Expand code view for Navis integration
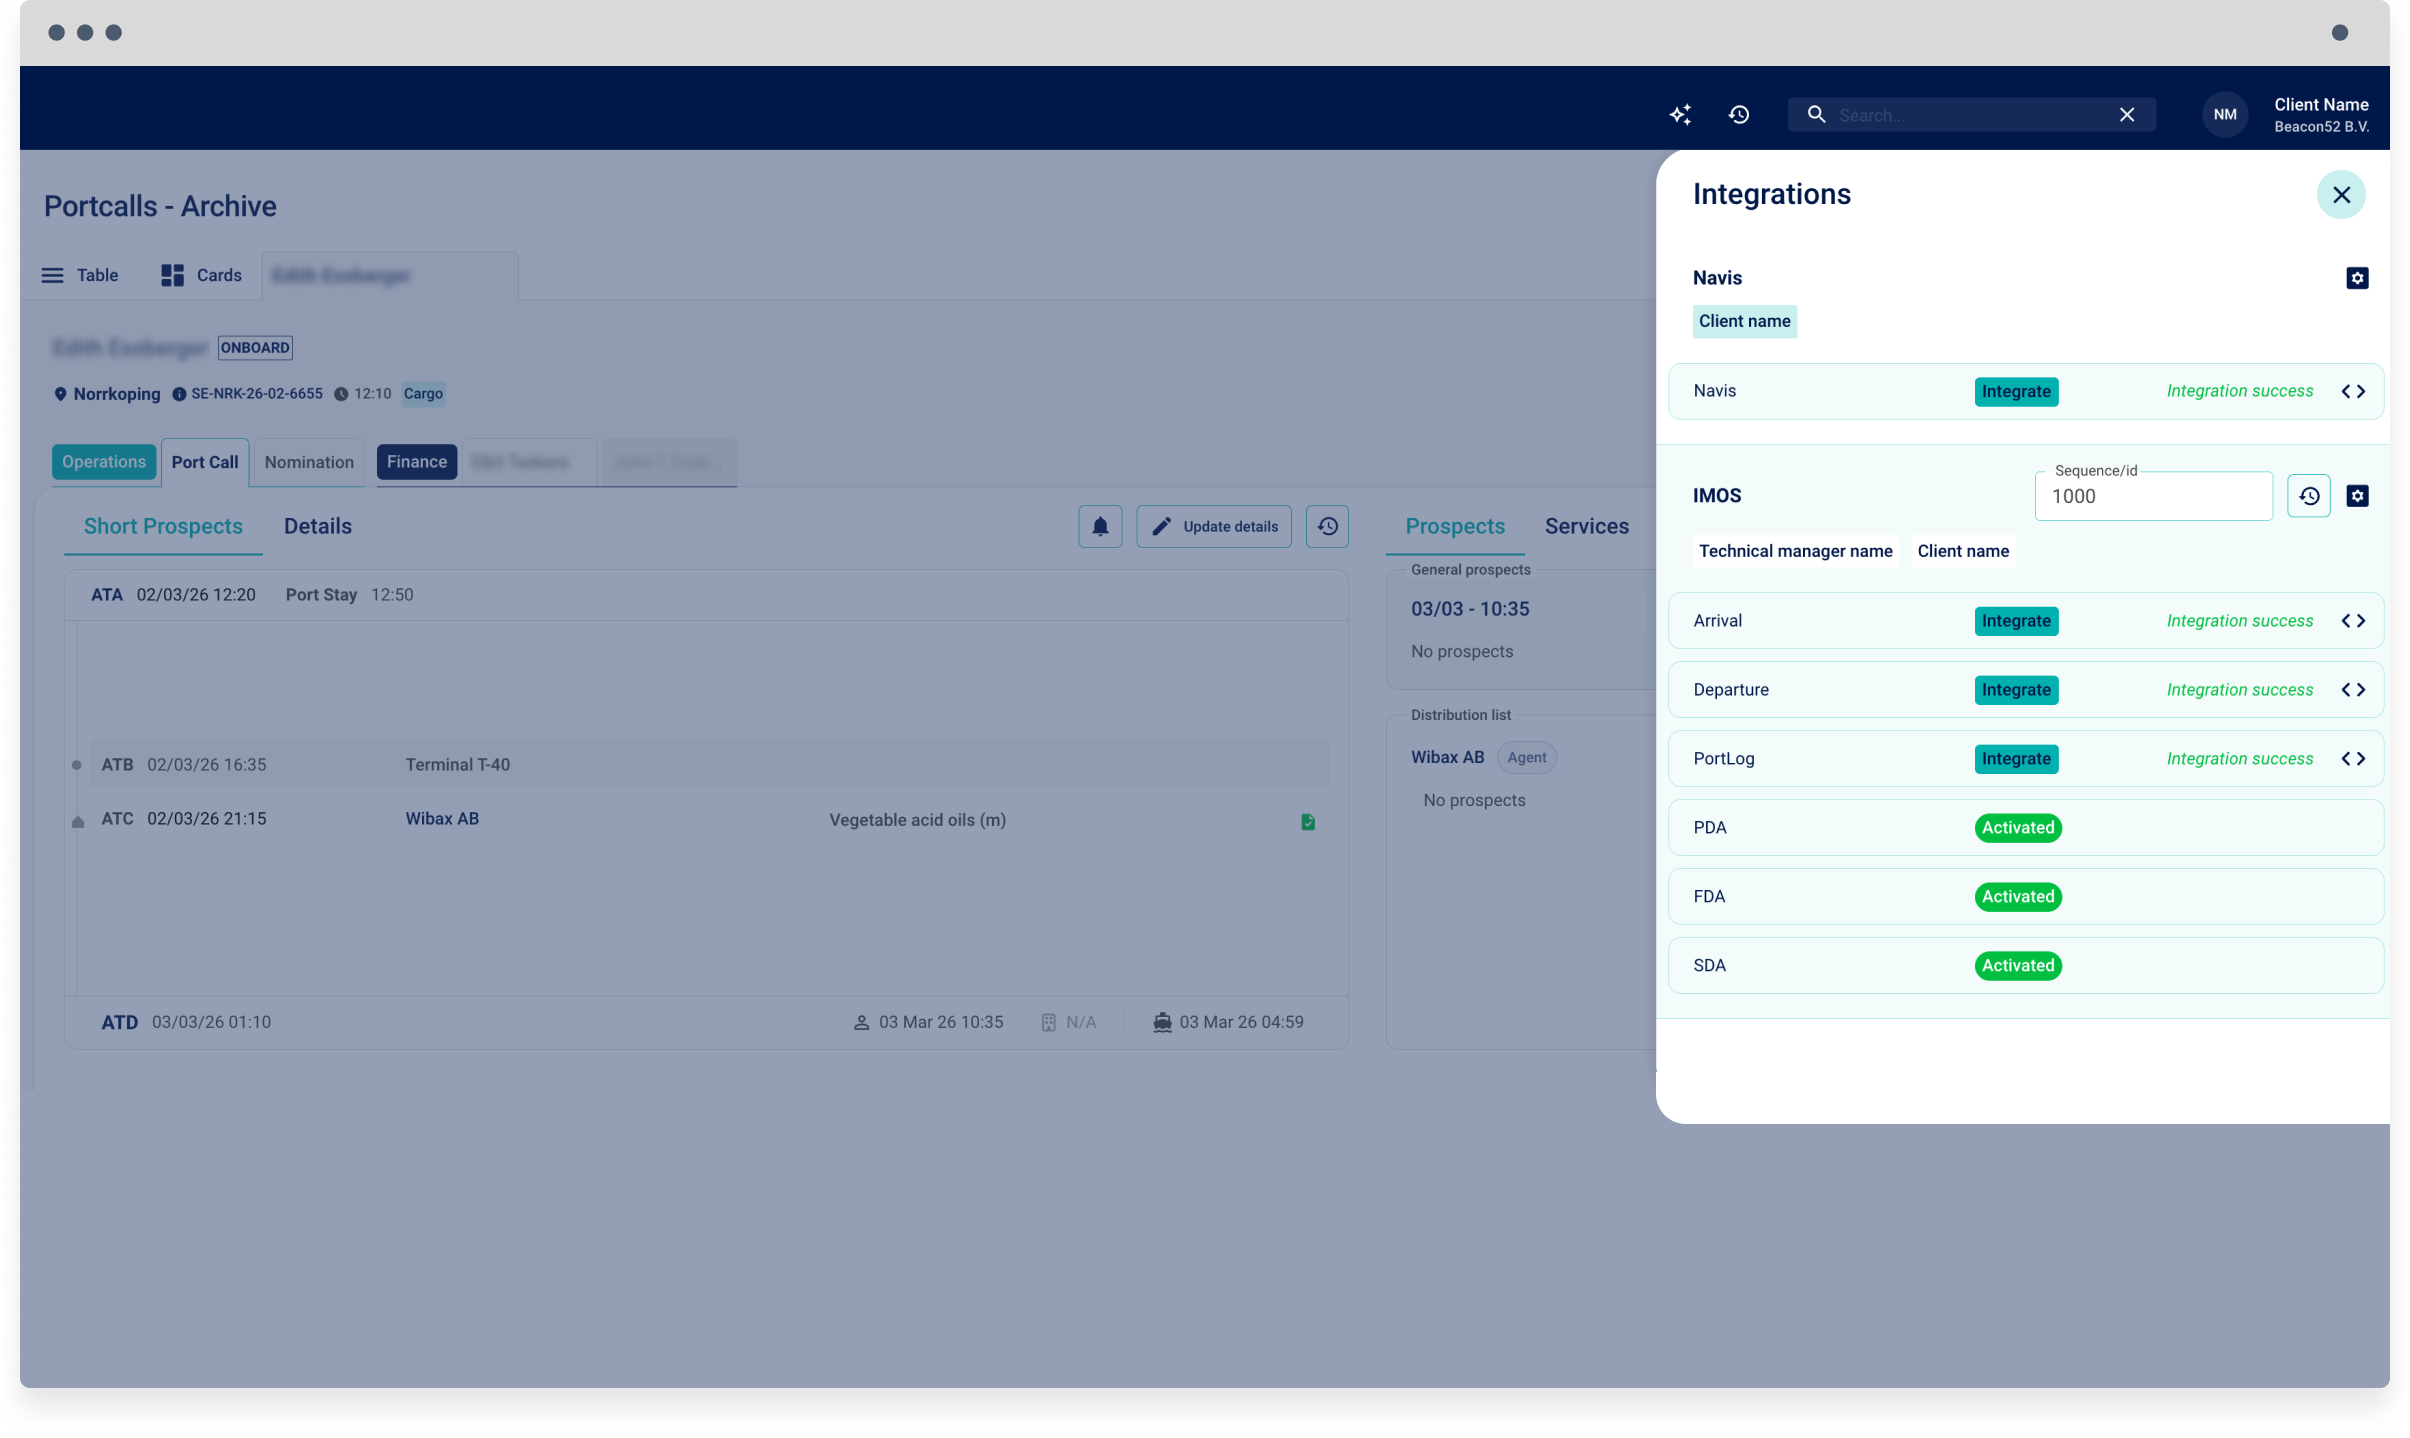Viewport: 2410px width, 1438px height. (2353, 391)
